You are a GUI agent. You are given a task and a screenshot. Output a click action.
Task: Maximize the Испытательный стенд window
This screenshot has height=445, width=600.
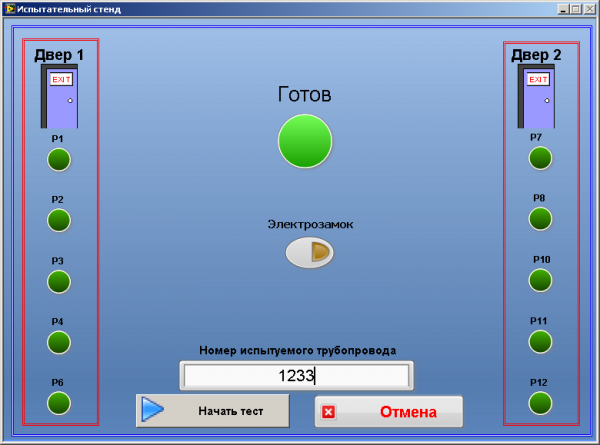coord(576,9)
